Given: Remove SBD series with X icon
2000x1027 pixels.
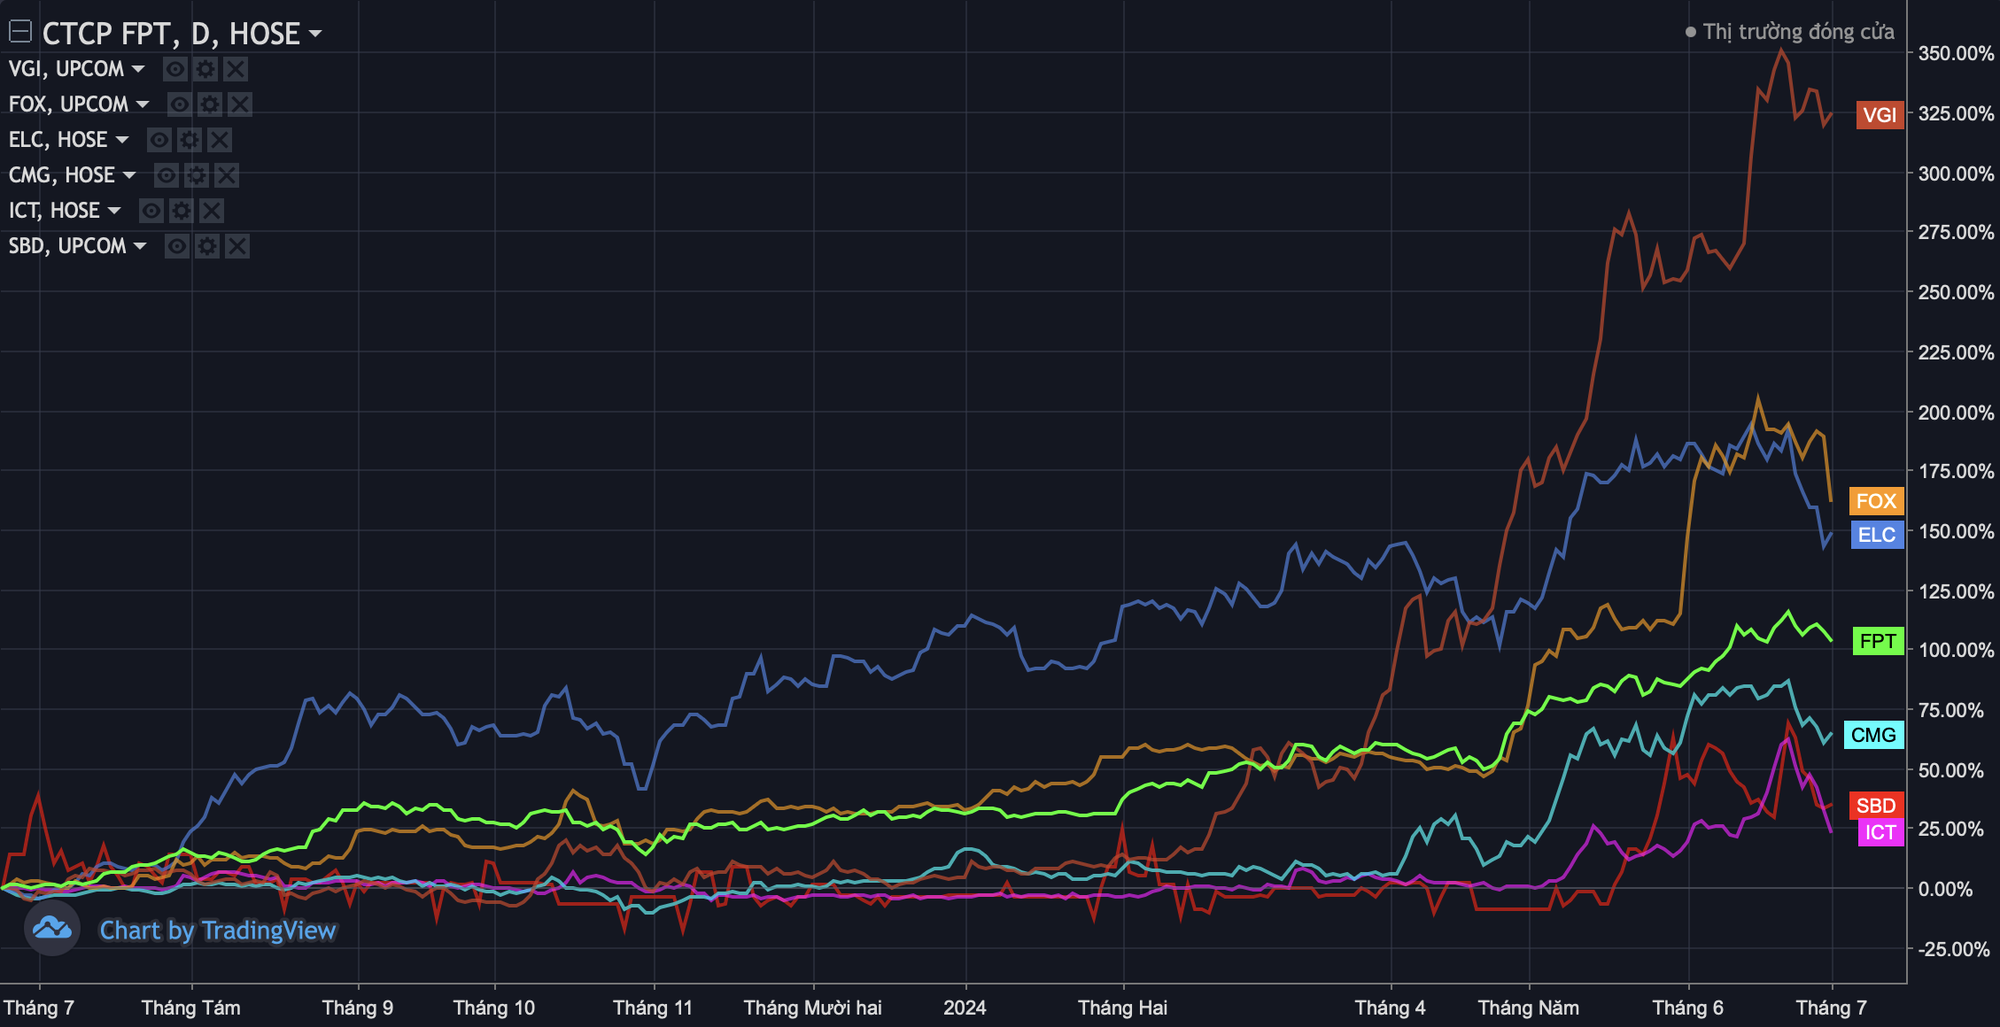Looking at the screenshot, I should click(237, 246).
